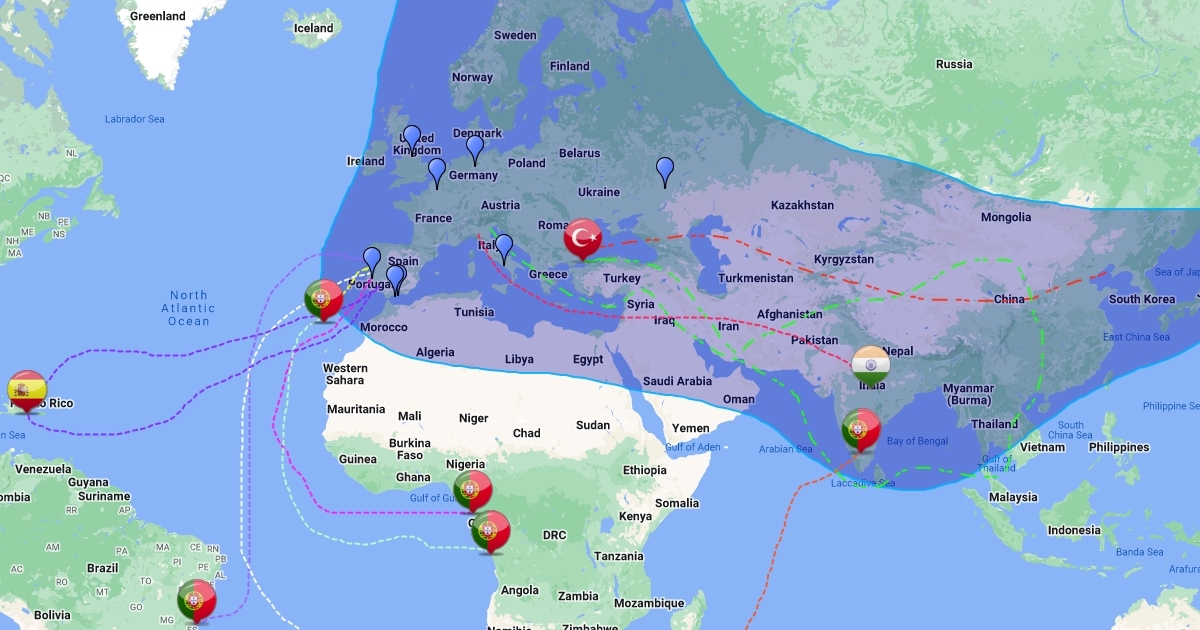Click the blue pin east of Ukraine
1200x630 pixels.
tap(665, 172)
